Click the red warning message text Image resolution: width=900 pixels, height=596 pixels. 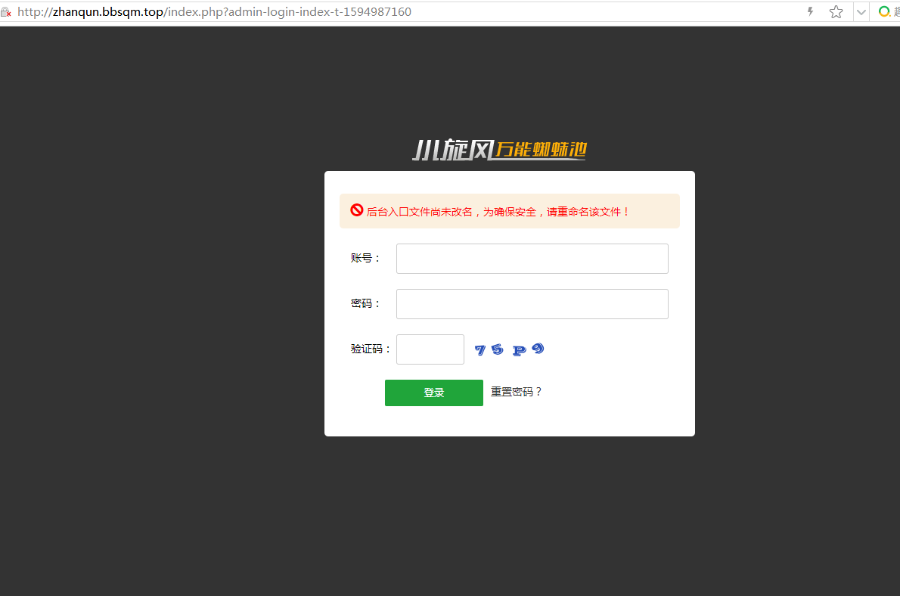tap(498, 212)
